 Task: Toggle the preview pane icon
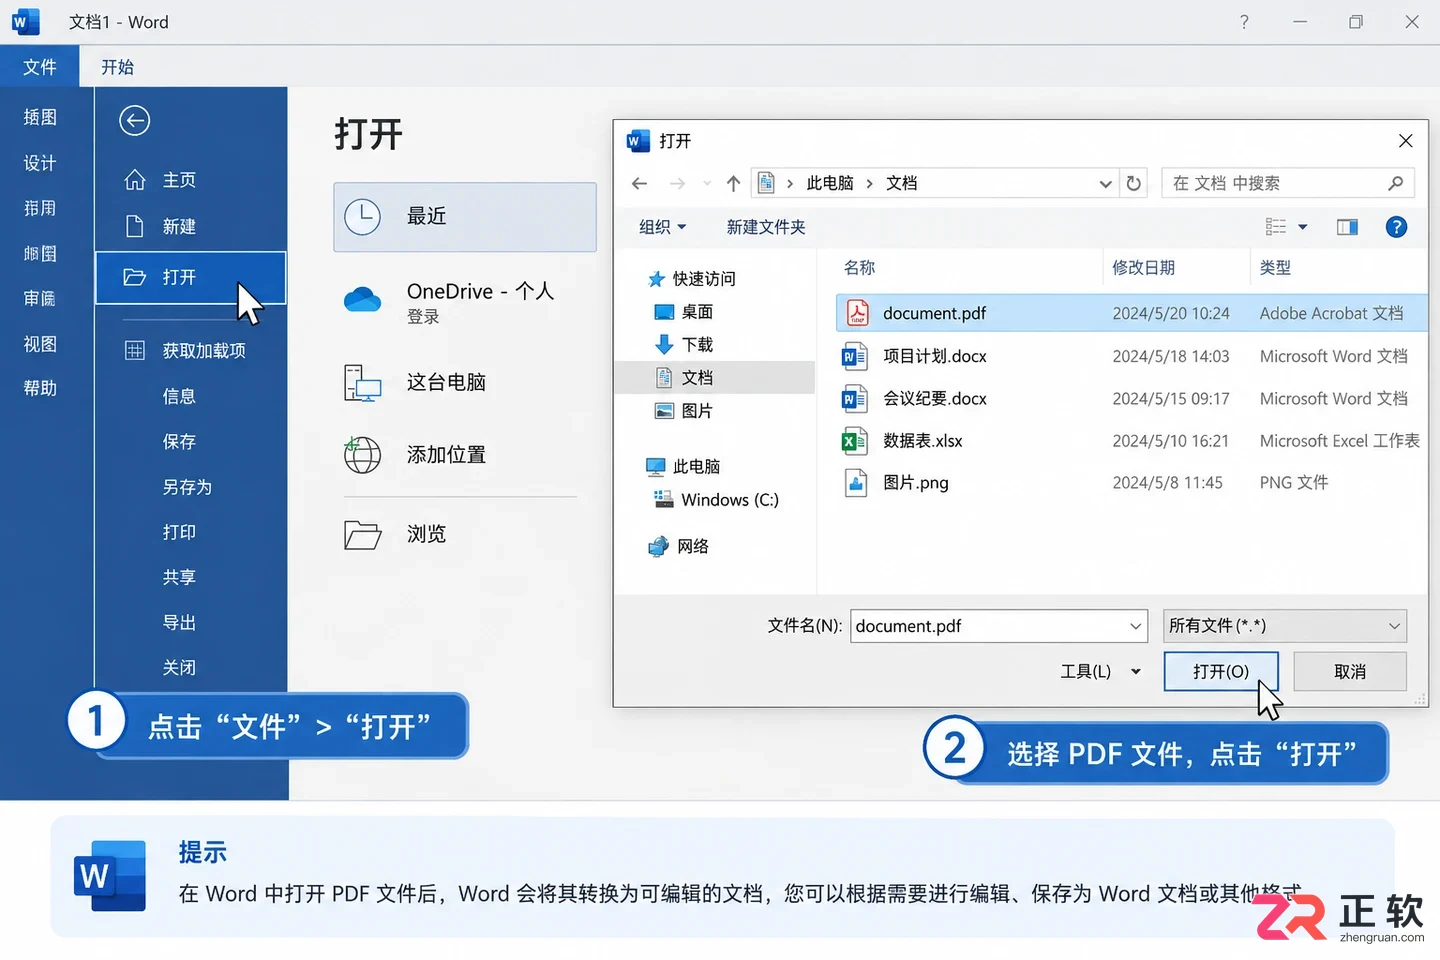(x=1347, y=227)
